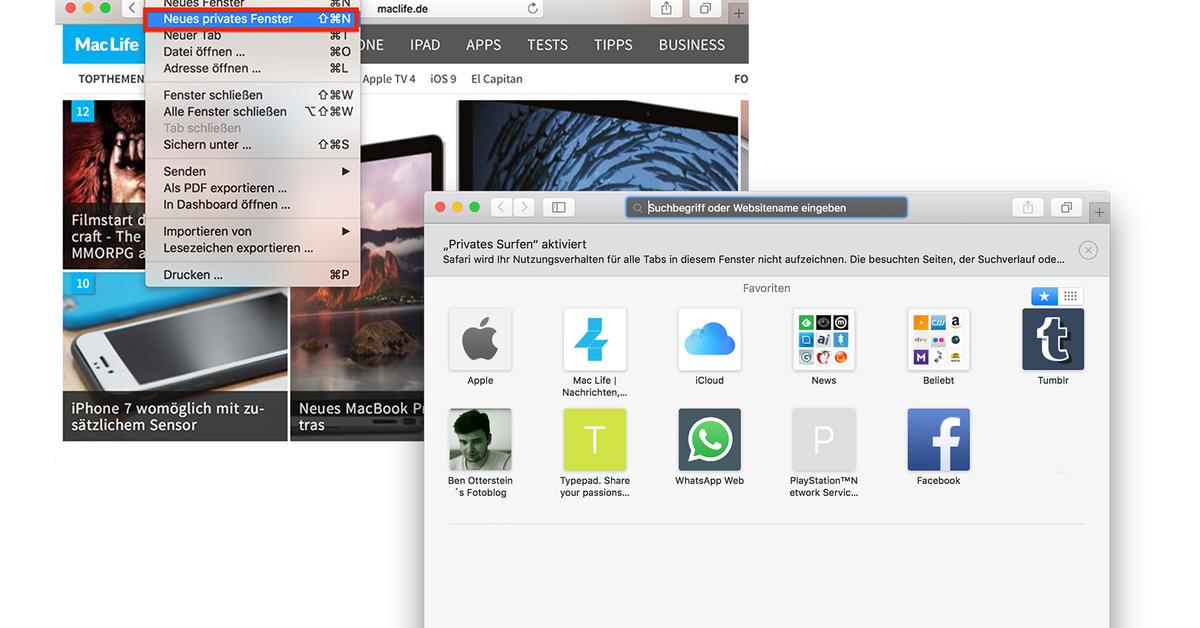
Task: Go back in the maclife.de window
Action: coord(132,8)
